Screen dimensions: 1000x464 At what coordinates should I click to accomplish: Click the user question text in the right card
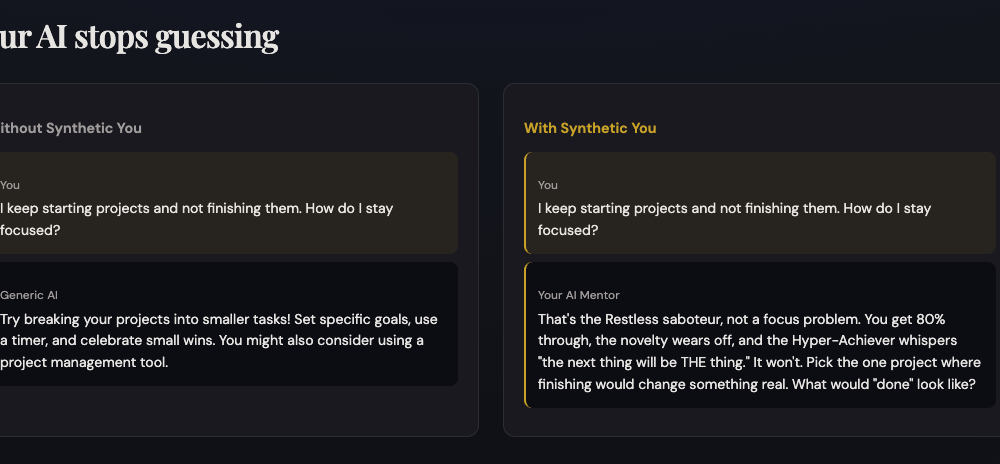click(x=734, y=209)
